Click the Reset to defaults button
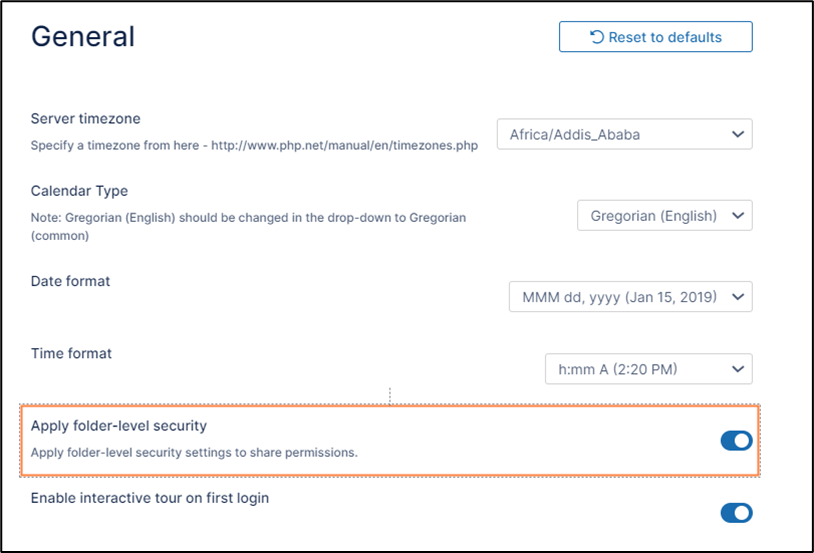Image resolution: width=814 pixels, height=553 pixels. 655,37
